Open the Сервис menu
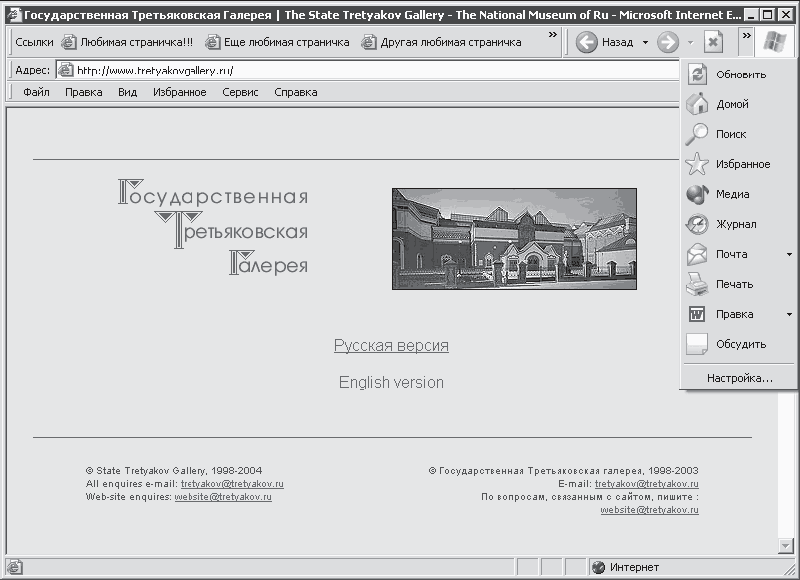The height and width of the screenshot is (580, 800). (240, 92)
